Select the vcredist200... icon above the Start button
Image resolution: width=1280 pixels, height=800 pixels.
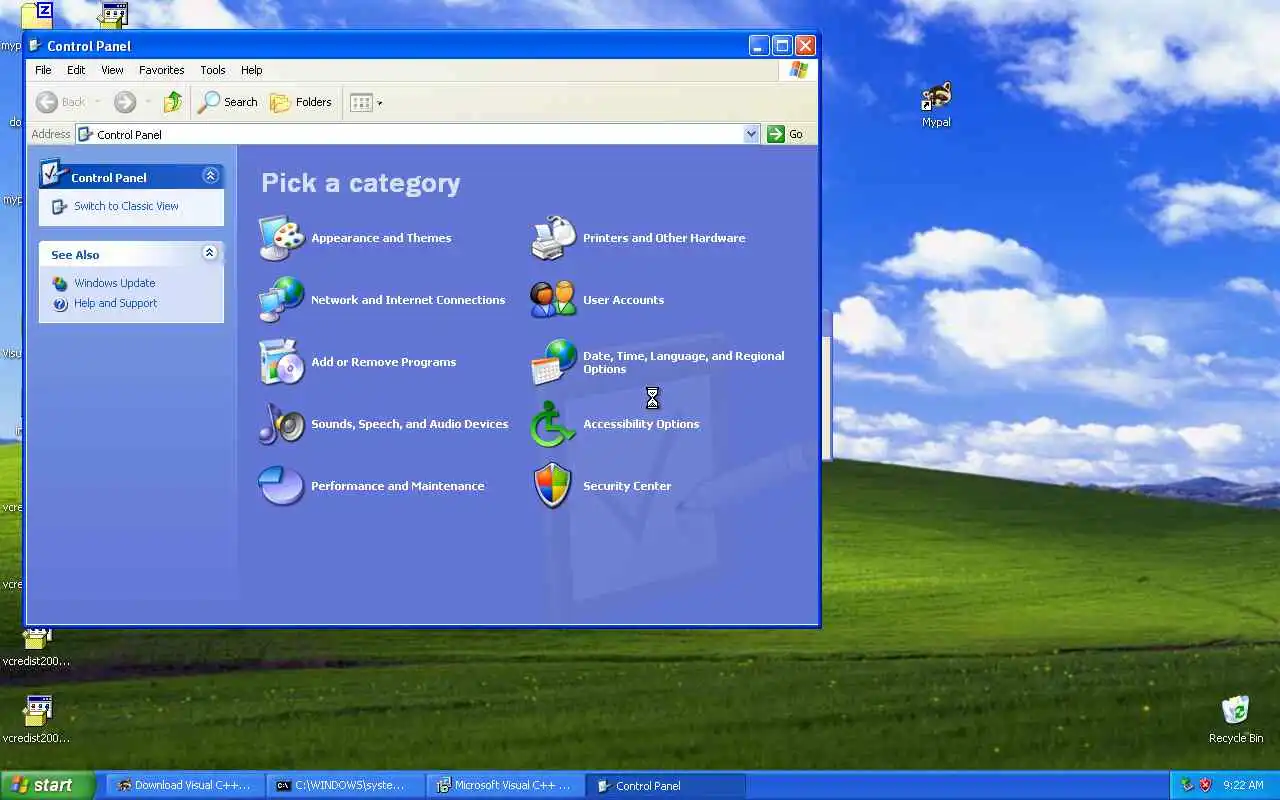(x=36, y=720)
